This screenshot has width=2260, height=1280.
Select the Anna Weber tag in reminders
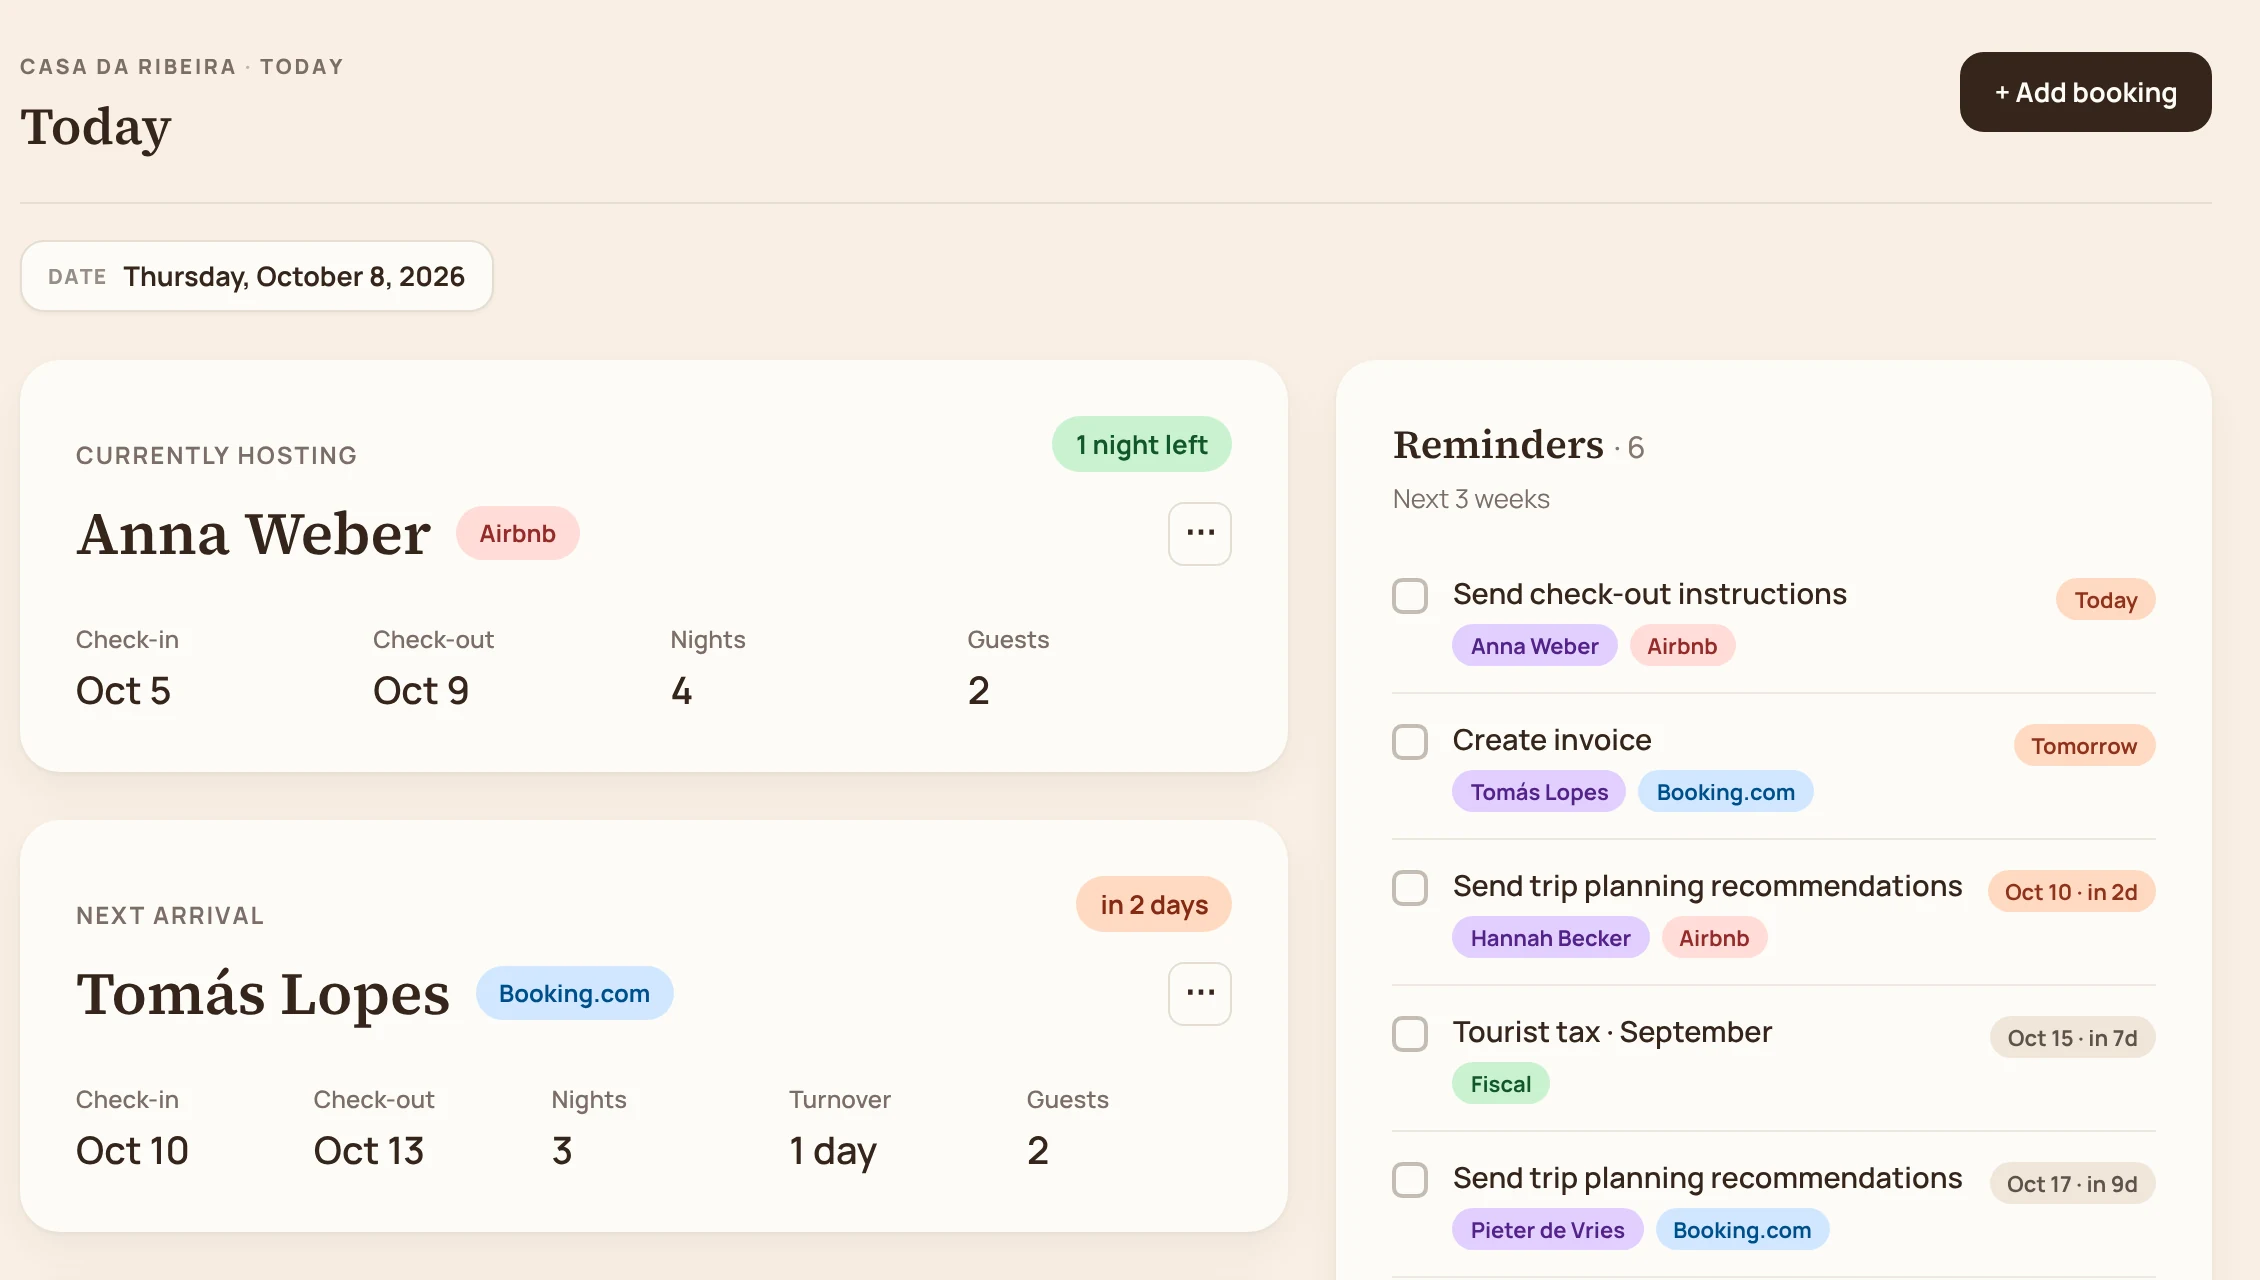pos(1534,646)
